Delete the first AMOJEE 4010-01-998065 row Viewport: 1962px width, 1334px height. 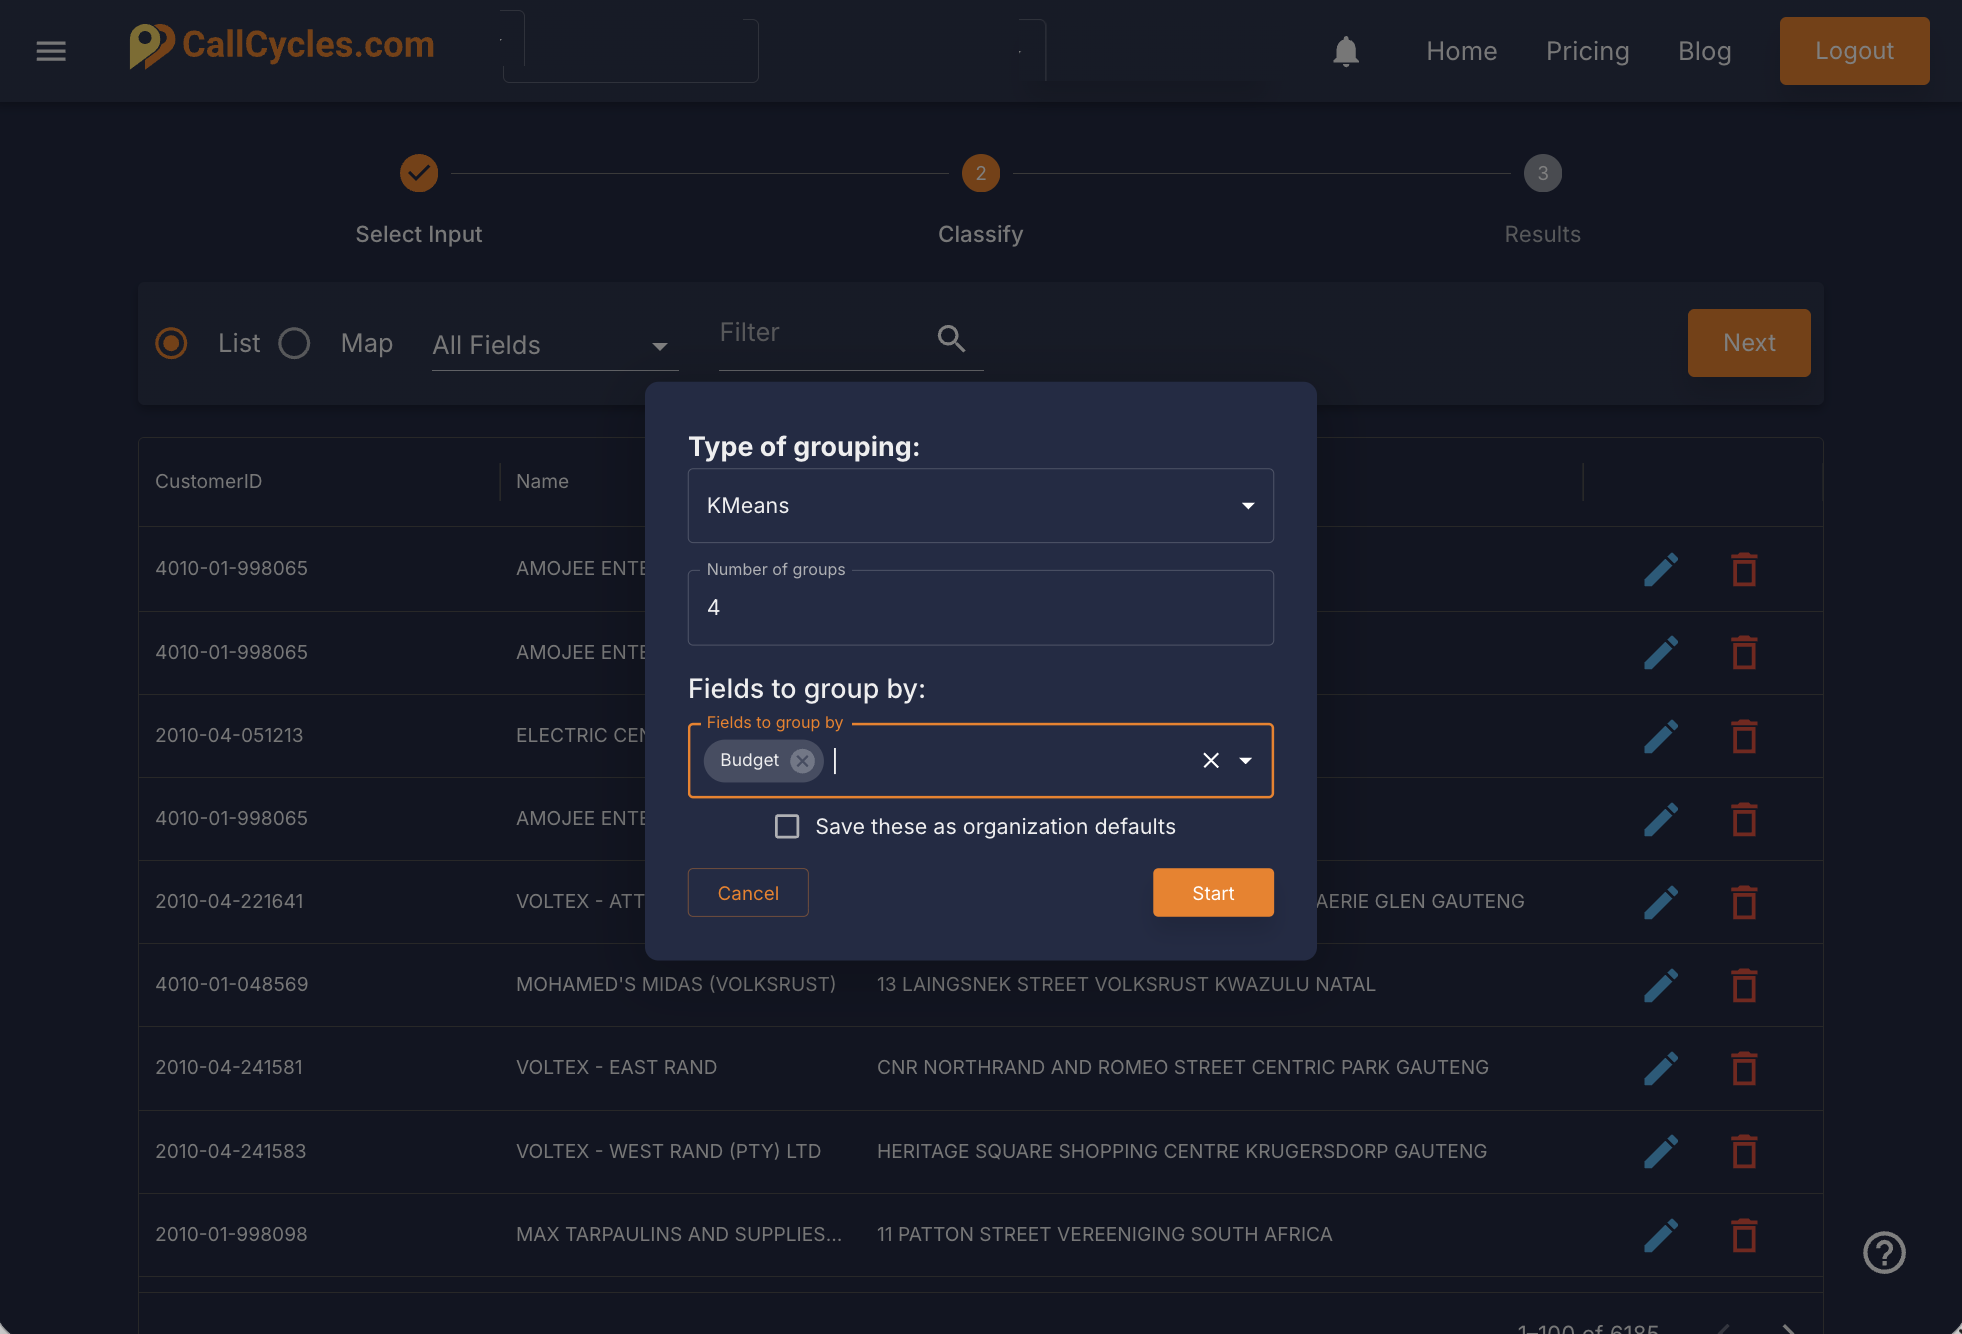click(1744, 569)
